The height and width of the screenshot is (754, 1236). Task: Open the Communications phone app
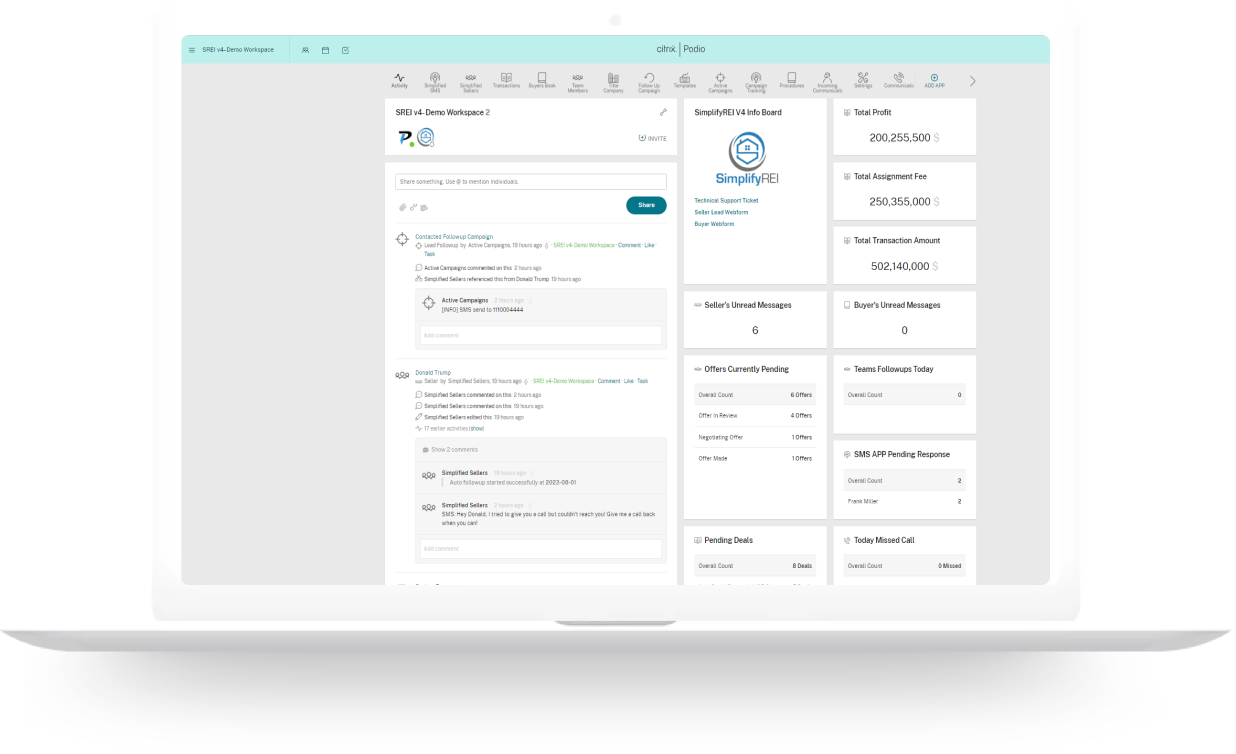(898, 81)
